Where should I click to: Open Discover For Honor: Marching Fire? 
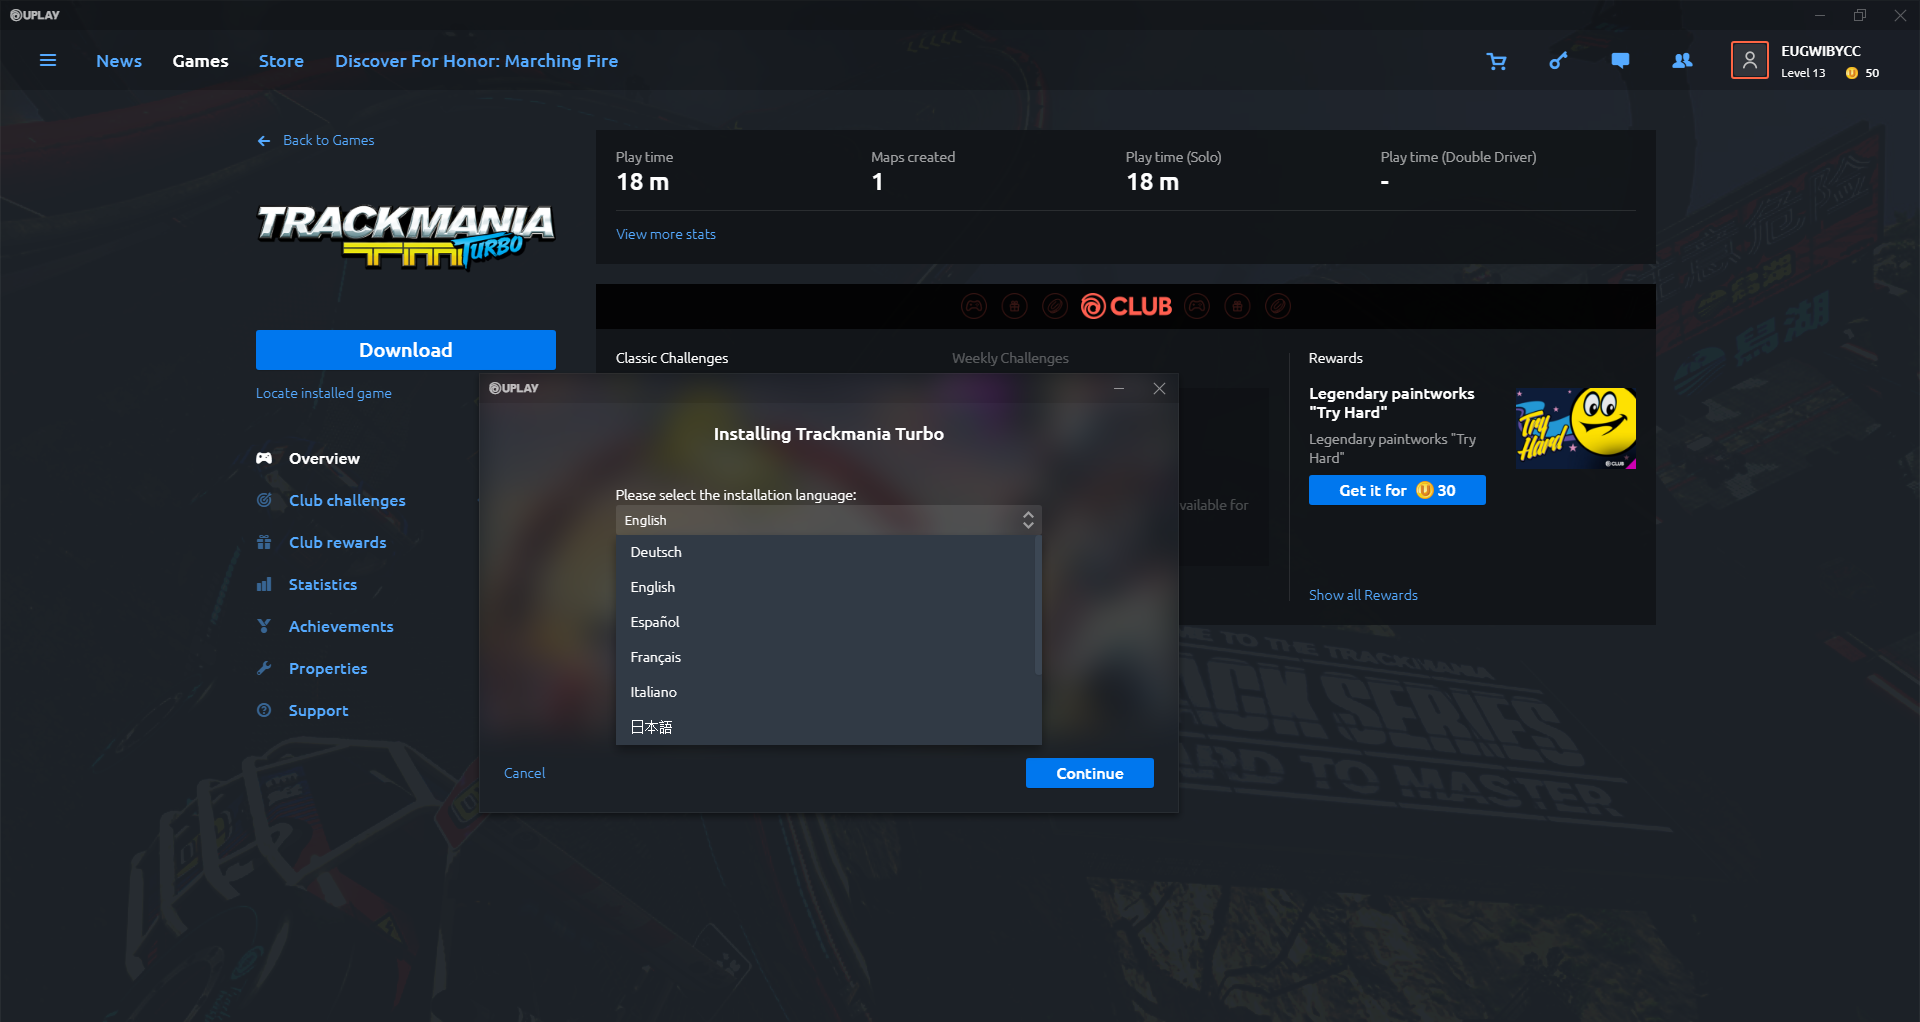(x=476, y=61)
